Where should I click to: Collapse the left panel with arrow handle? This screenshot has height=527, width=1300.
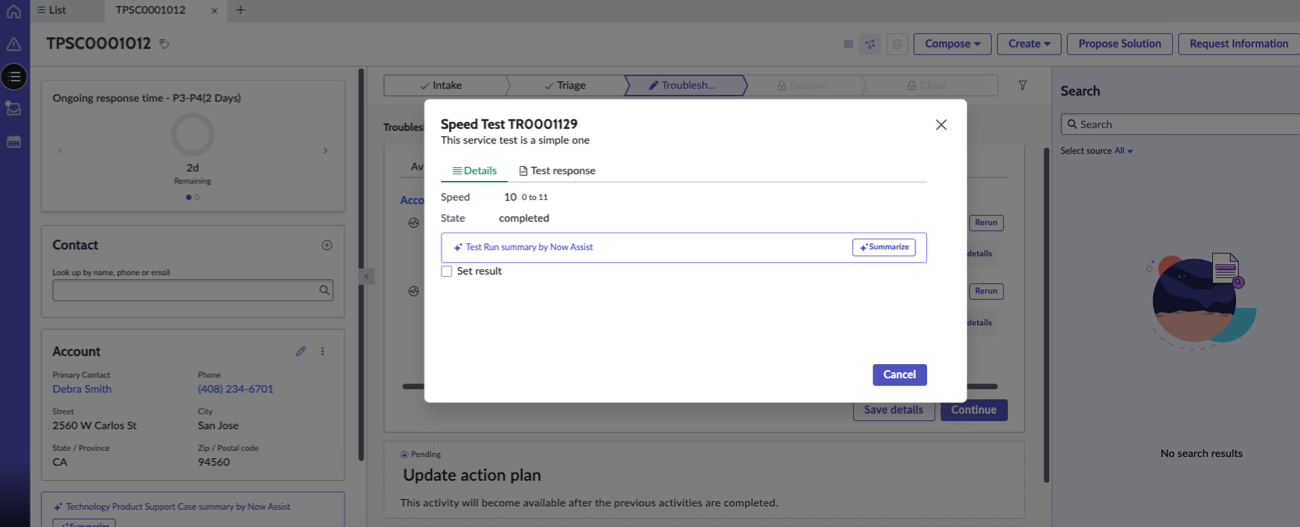[366, 276]
